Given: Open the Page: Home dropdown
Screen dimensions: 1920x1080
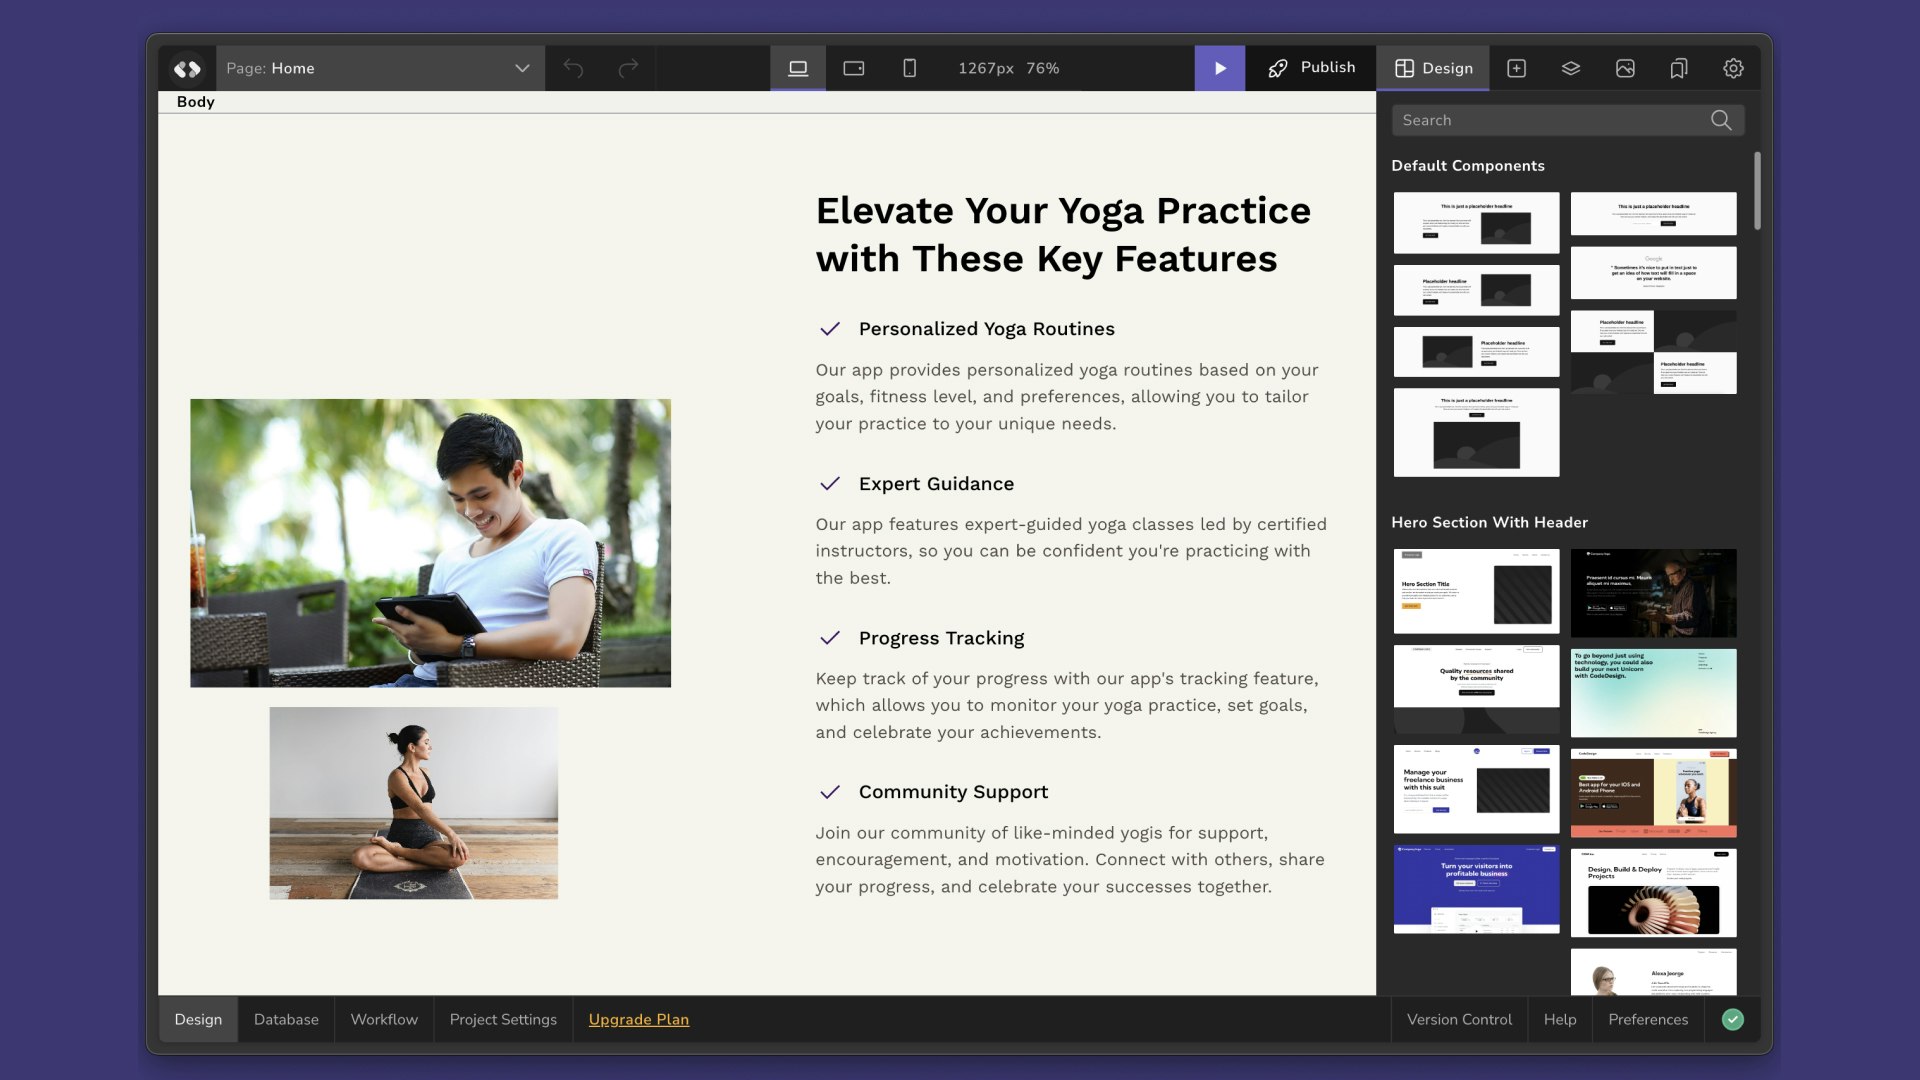Looking at the screenshot, I should 380,68.
